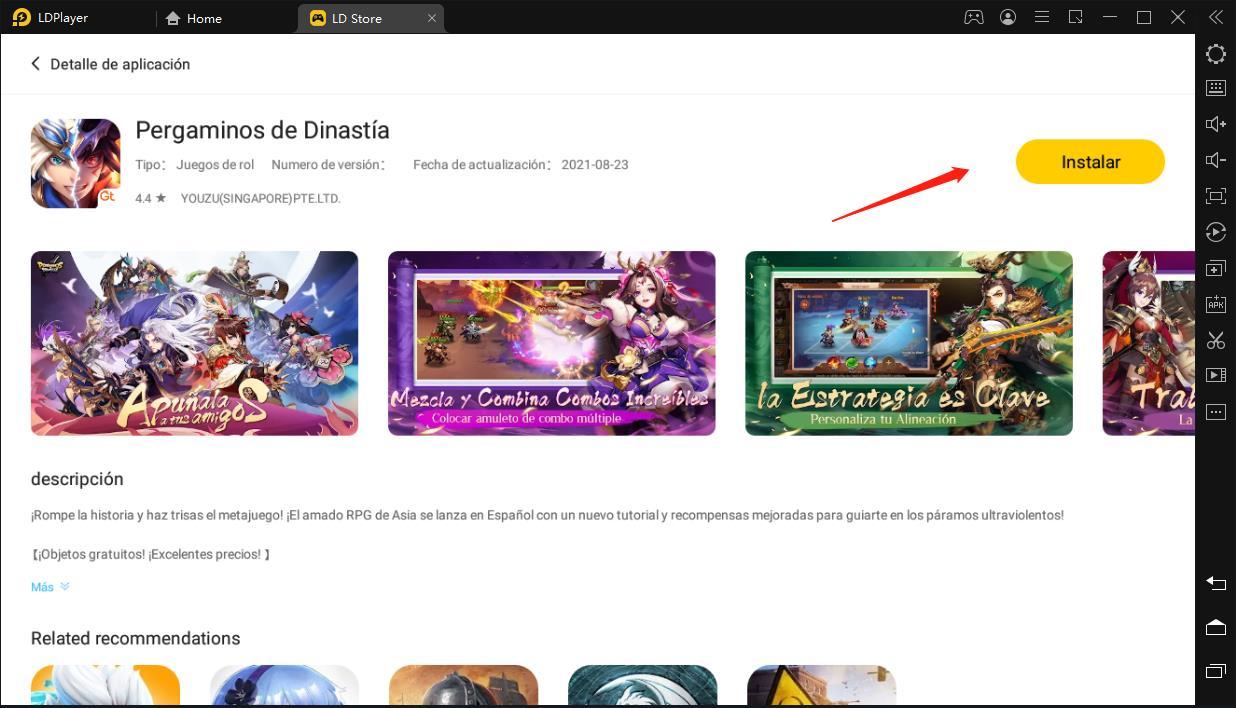This screenshot has width=1236, height=708.
Task: Open the video recorder icon in sidebar
Action: [1216, 376]
